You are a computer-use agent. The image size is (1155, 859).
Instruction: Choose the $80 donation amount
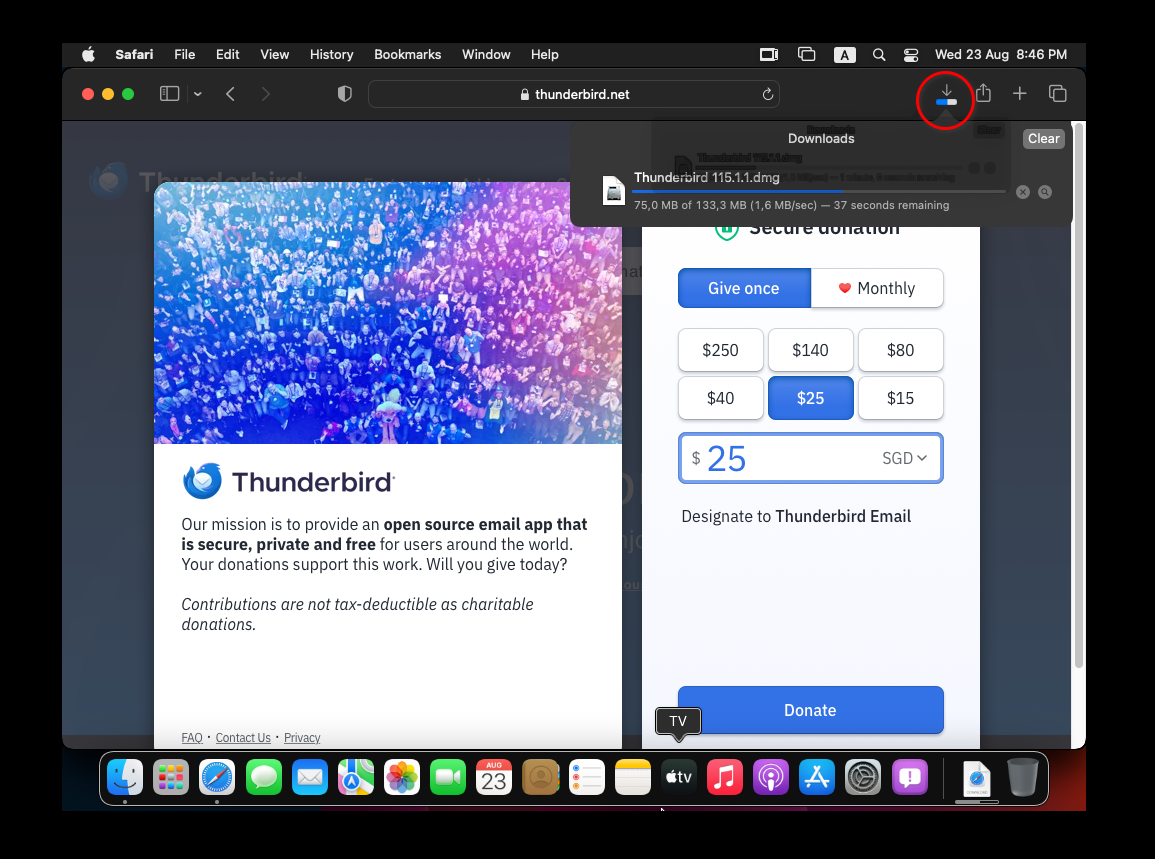tap(900, 350)
